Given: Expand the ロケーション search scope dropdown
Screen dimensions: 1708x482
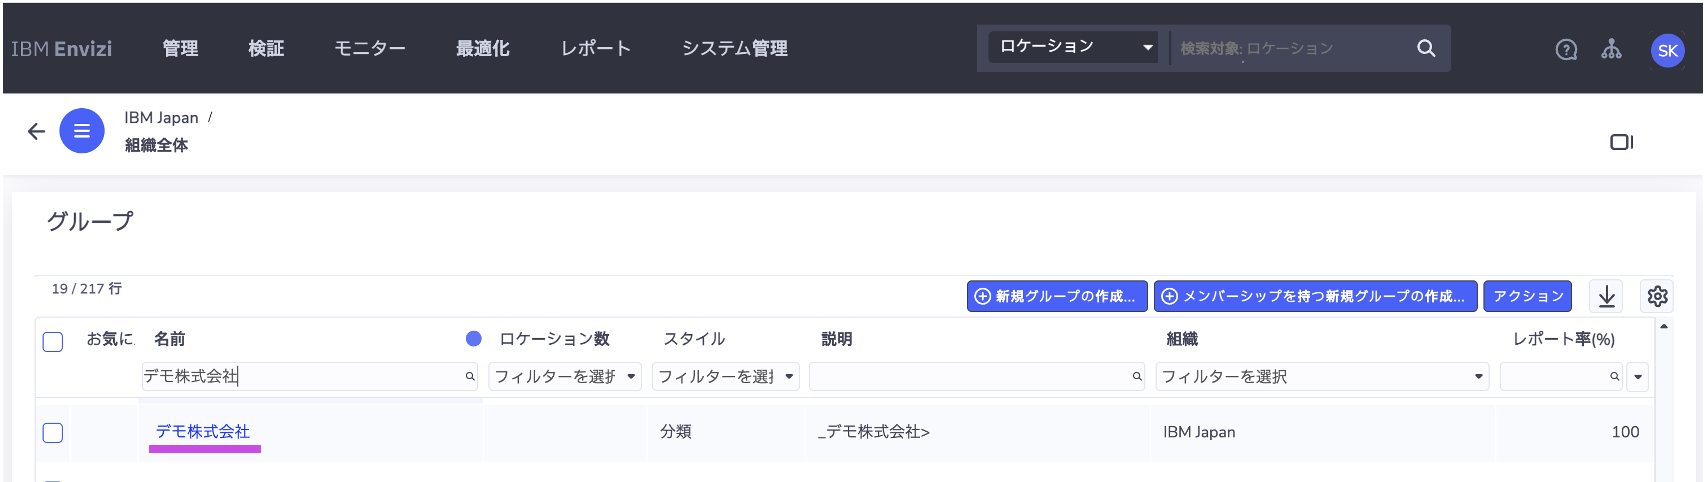Looking at the screenshot, I should (x=1073, y=47).
